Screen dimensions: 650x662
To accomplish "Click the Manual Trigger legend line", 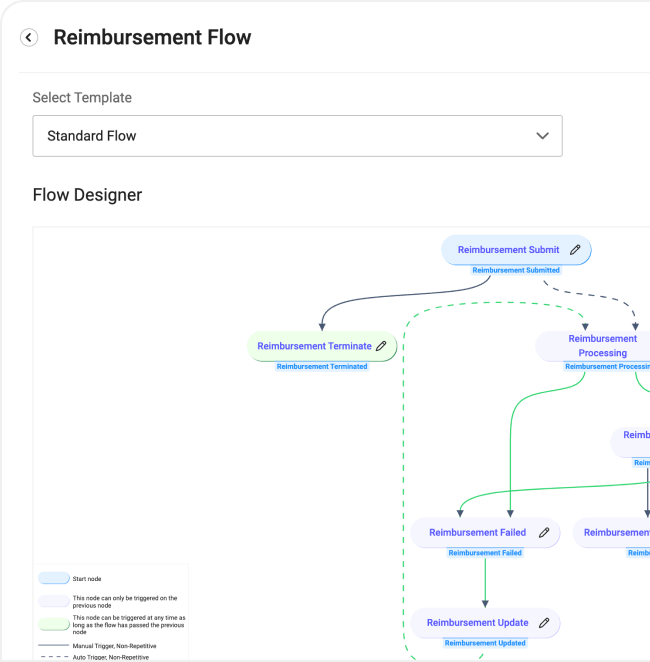I will pos(54,645).
